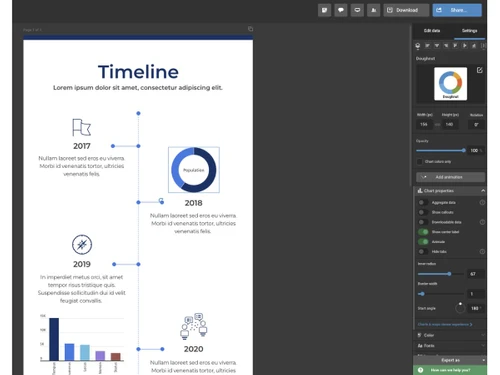The image size is (500, 375).
Task: Click the seventh alignment icon in settings row
Action: coord(474,46)
